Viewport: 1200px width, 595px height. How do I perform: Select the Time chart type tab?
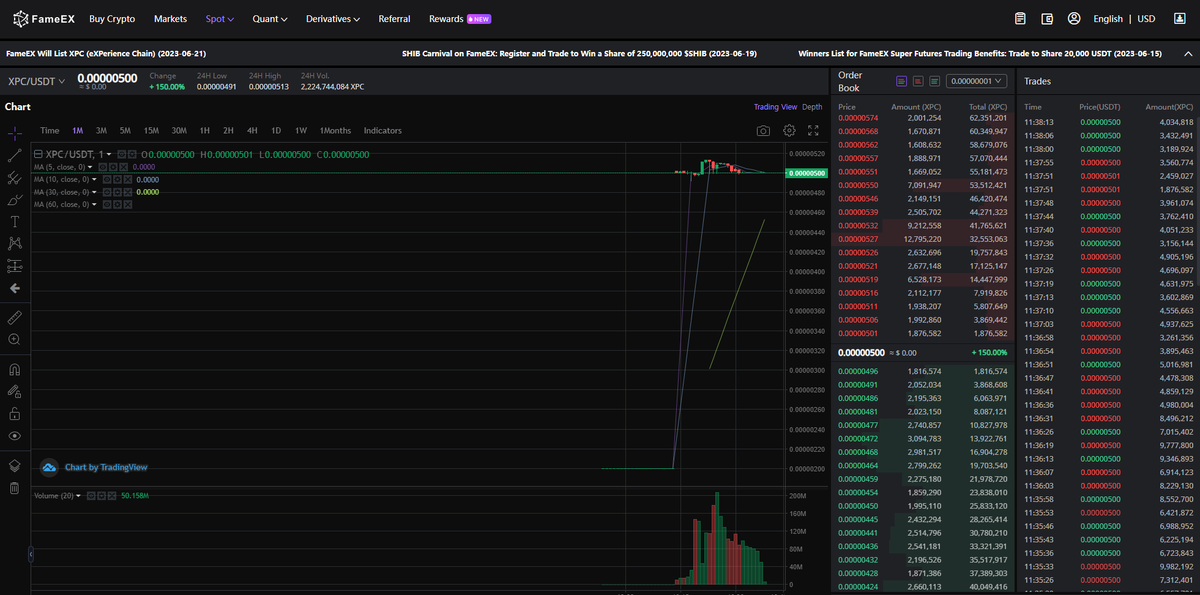pos(50,131)
